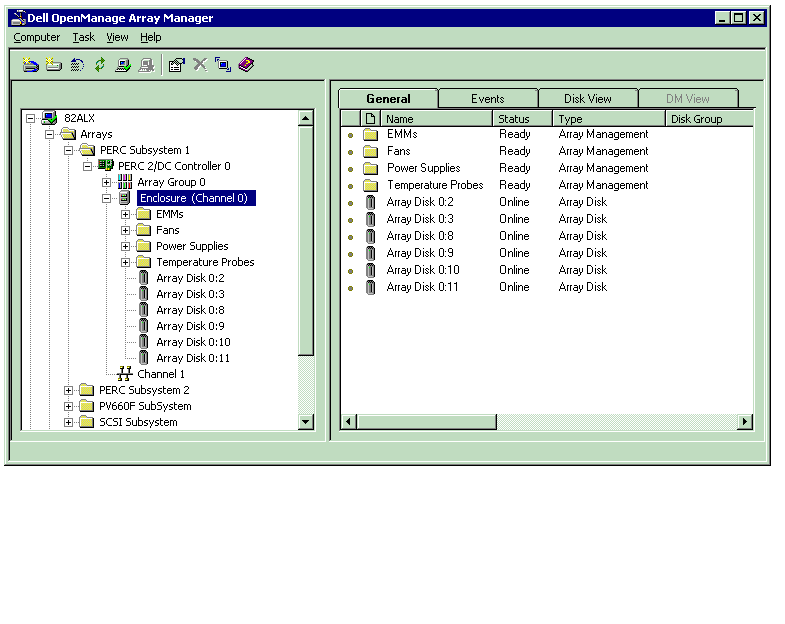
Task: Expand the Array Group 0 node
Action: point(106,182)
